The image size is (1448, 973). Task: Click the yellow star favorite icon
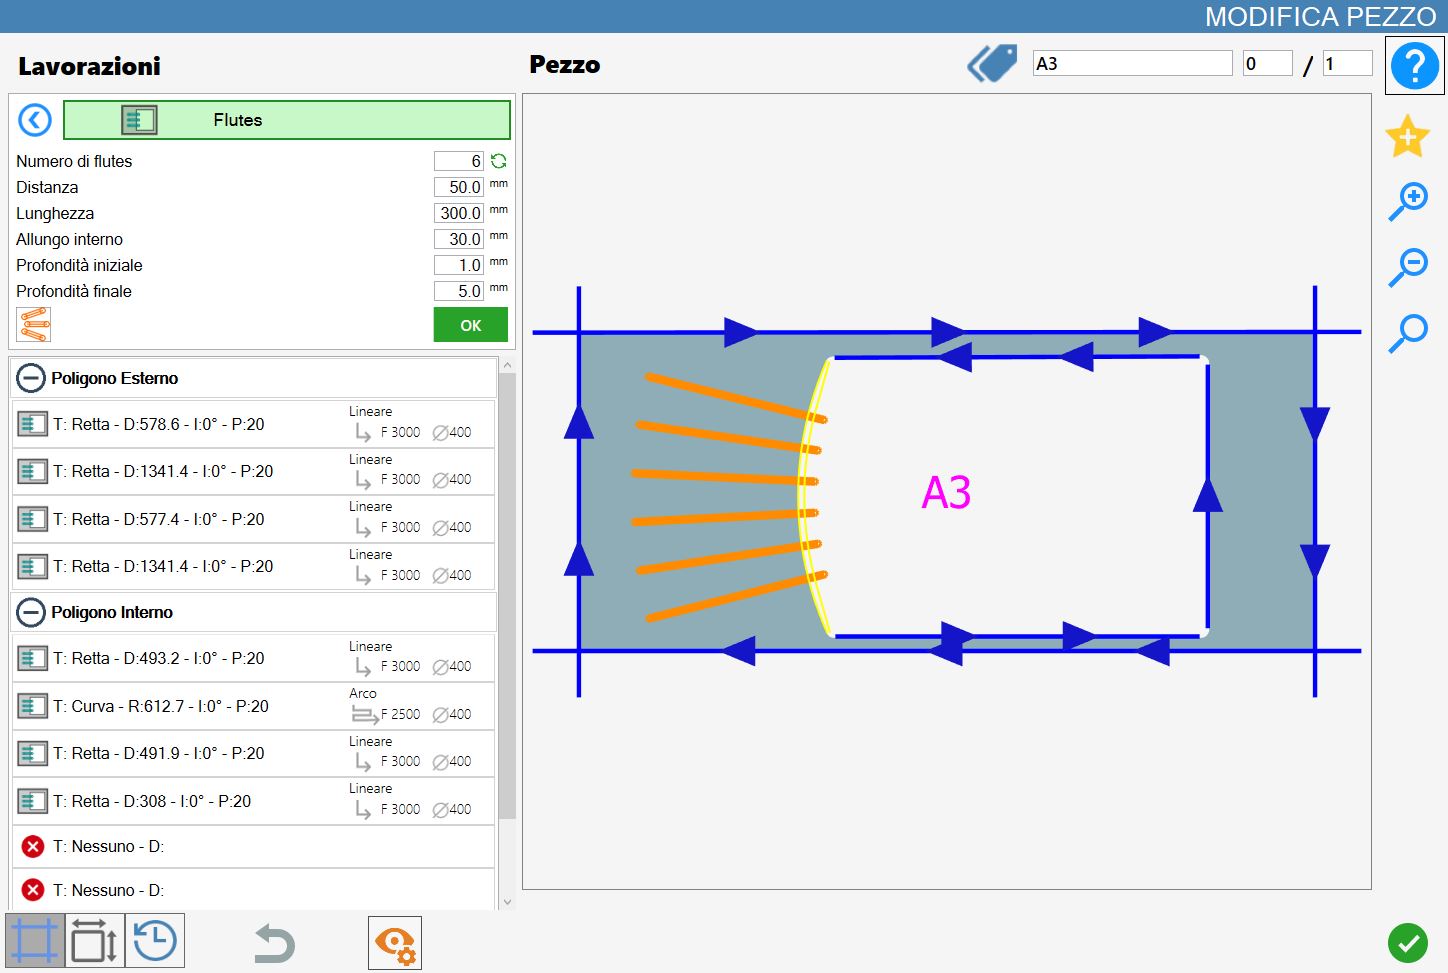click(x=1407, y=136)
